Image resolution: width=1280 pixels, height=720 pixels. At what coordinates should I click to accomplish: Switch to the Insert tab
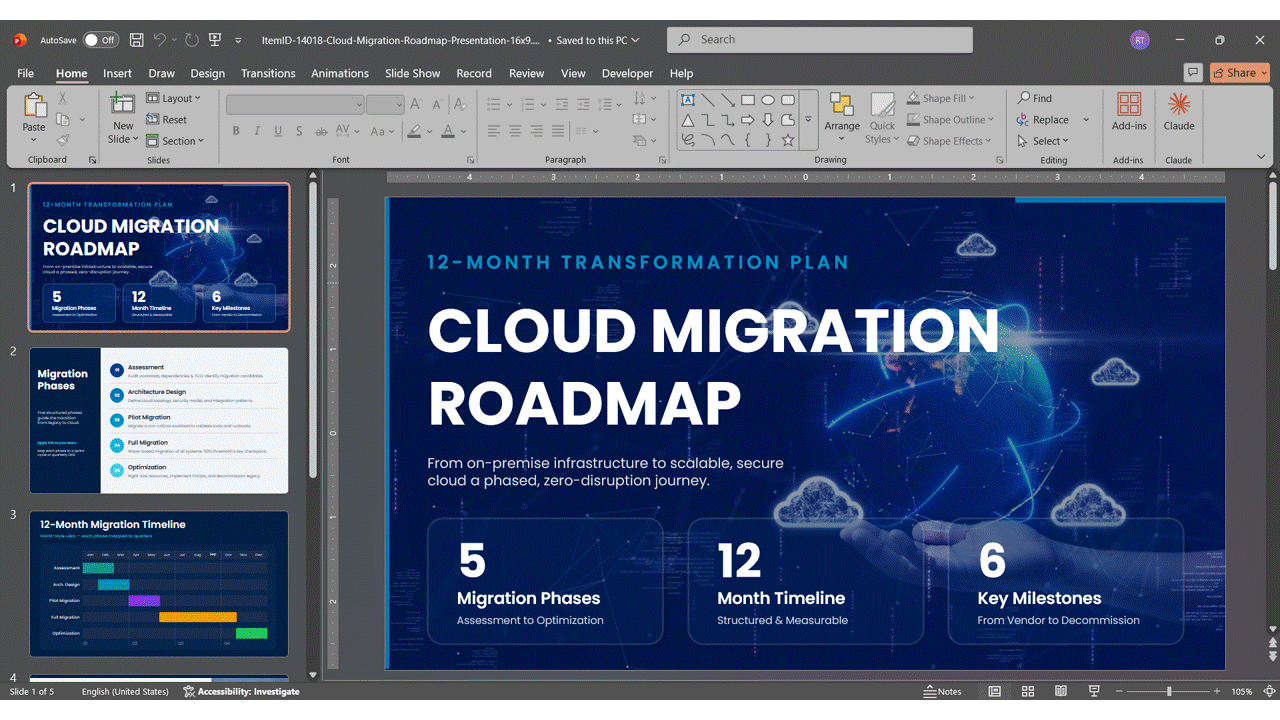pos(117,73)
